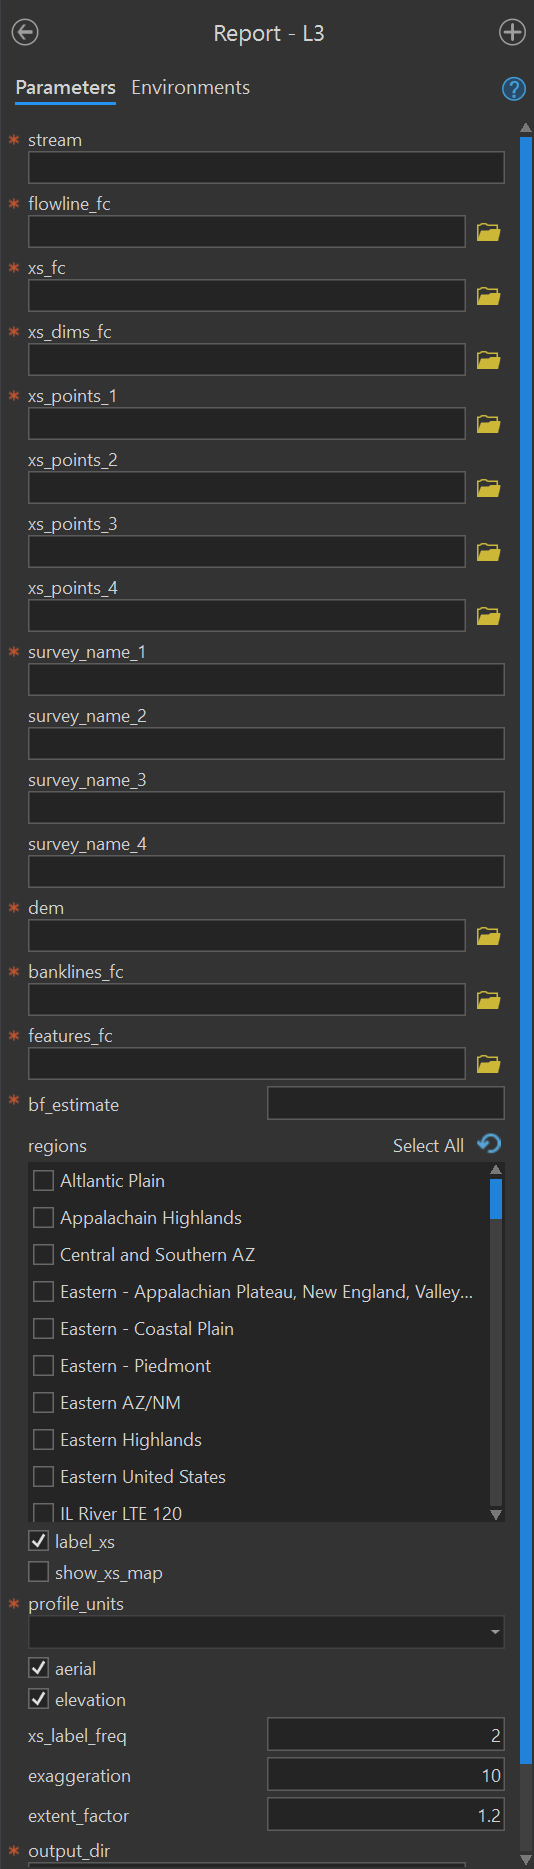The image size is (534, 1869).
Task: Switch to the Environments tab
Action: 191,88
